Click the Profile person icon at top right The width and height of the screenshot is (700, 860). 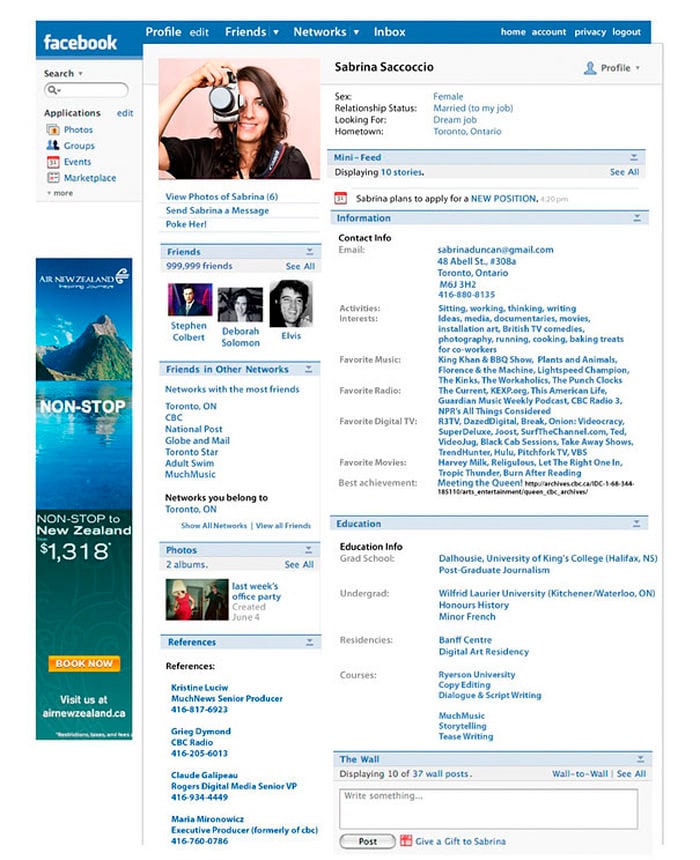point(590,68)
